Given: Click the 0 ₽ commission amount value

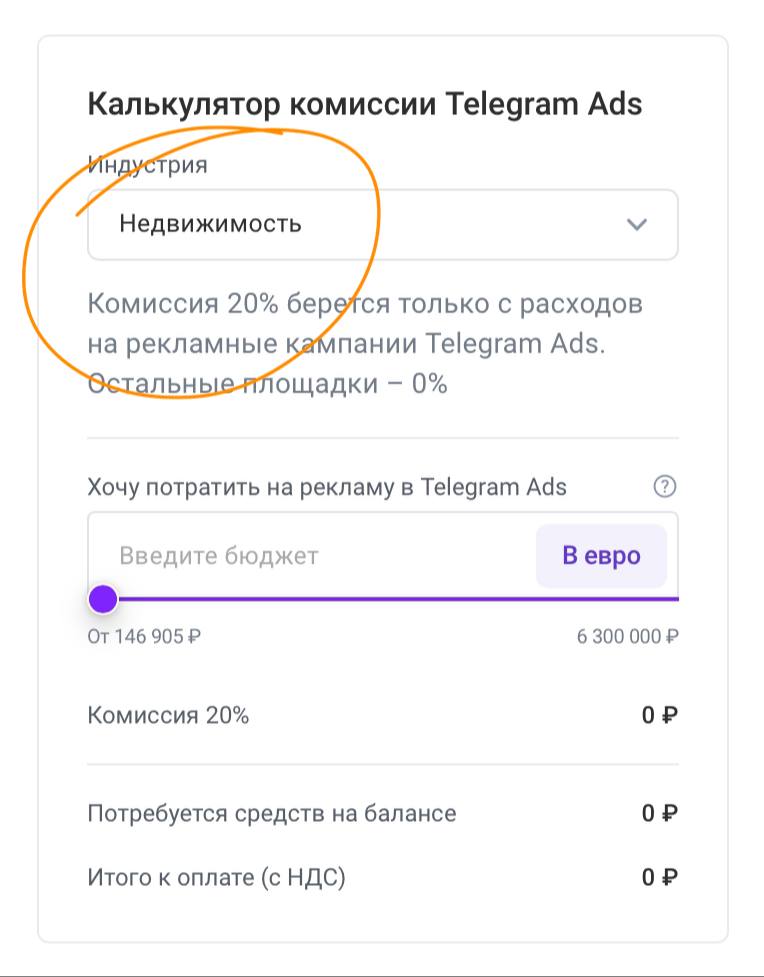Looking at the screenshot, I should [659, 715].
